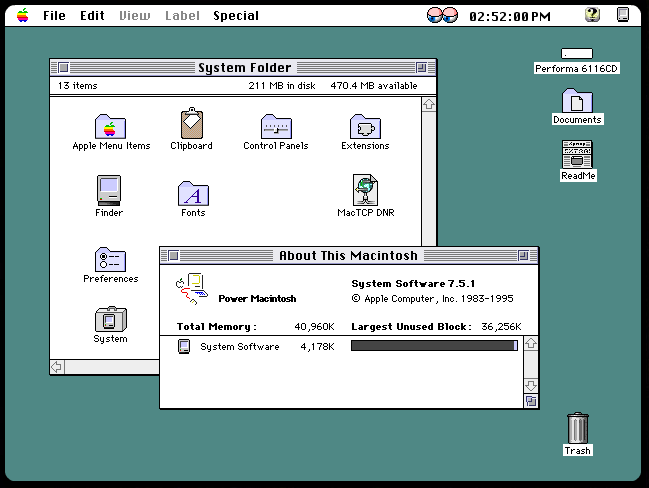
Task: Click System Folder scroll up arrow
Action: 429,104
